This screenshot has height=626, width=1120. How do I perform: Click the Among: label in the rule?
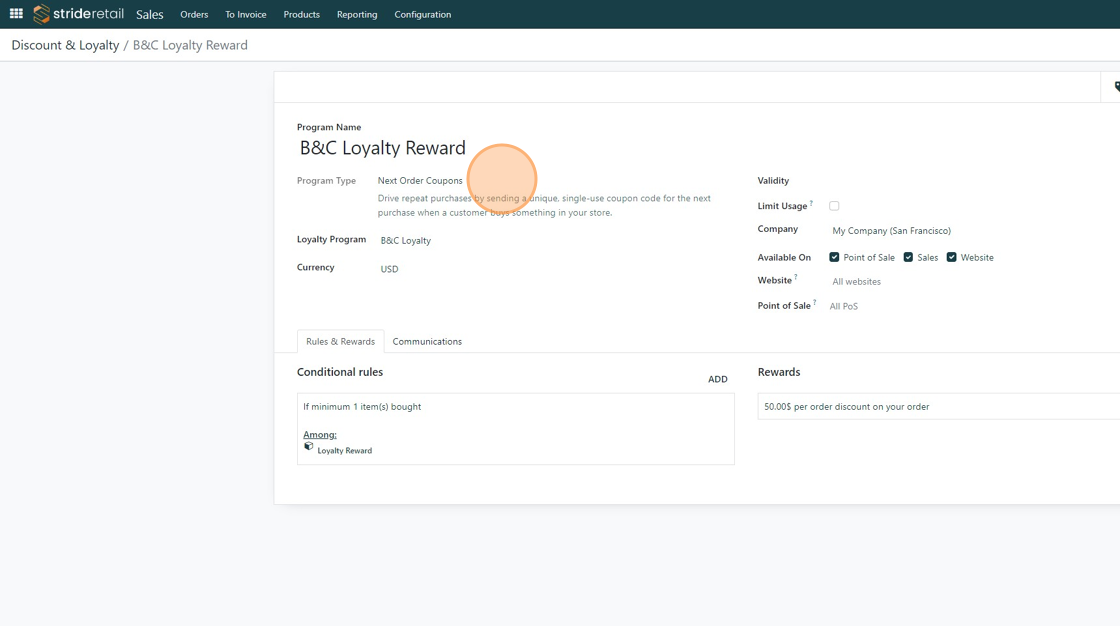pyautogui.click(x=319, y=434)
